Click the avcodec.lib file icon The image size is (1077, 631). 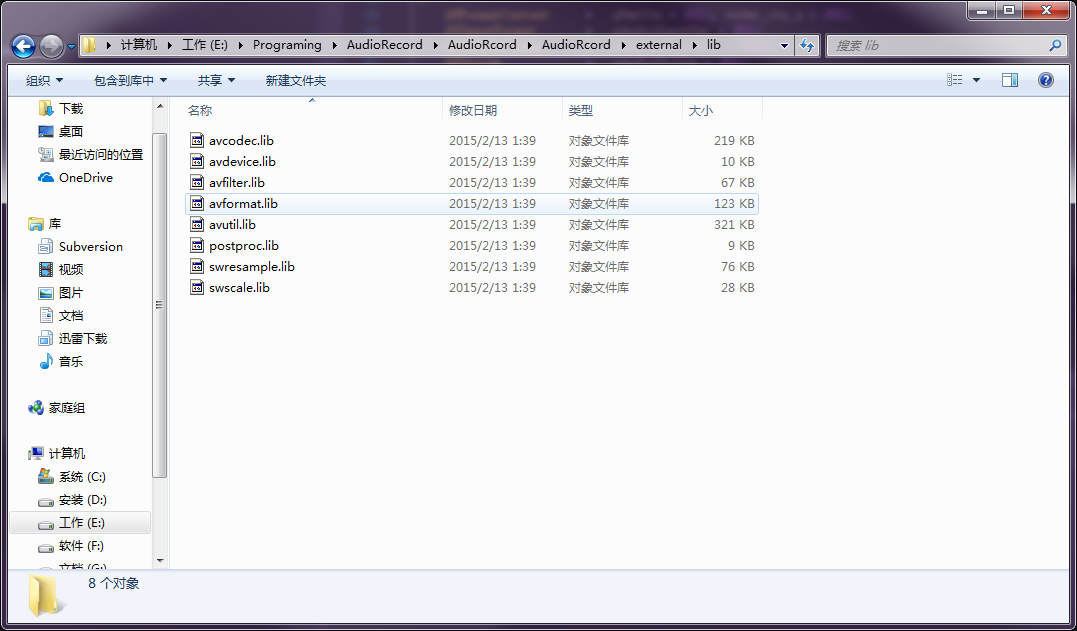197,141
